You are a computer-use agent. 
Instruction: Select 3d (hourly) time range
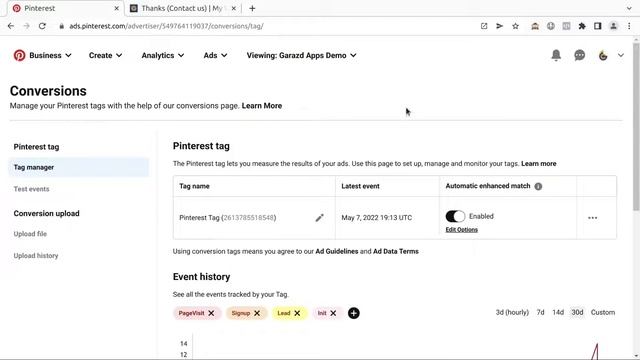pyautogui.click(x=512, y=312)
